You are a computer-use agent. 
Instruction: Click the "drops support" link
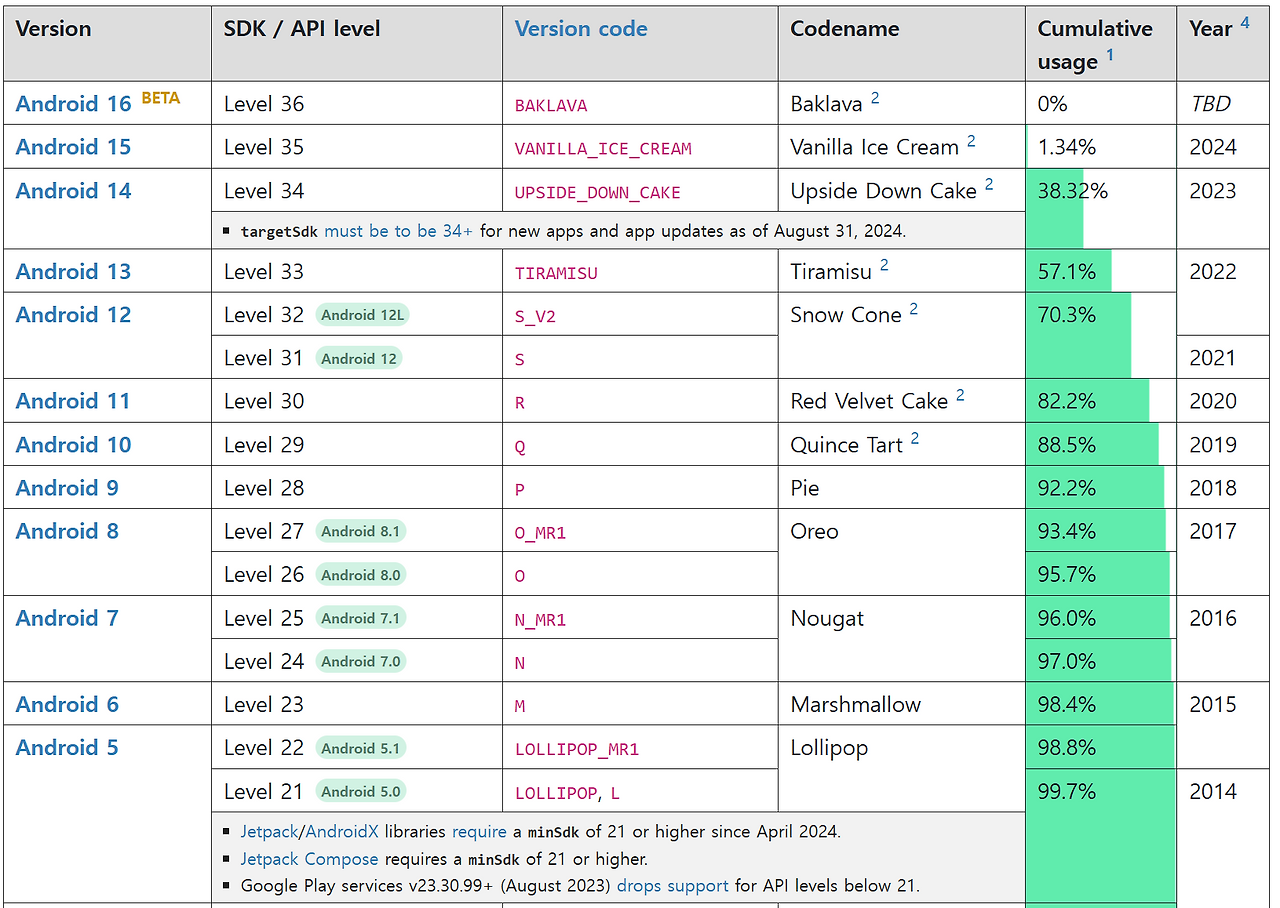point(672,885)
